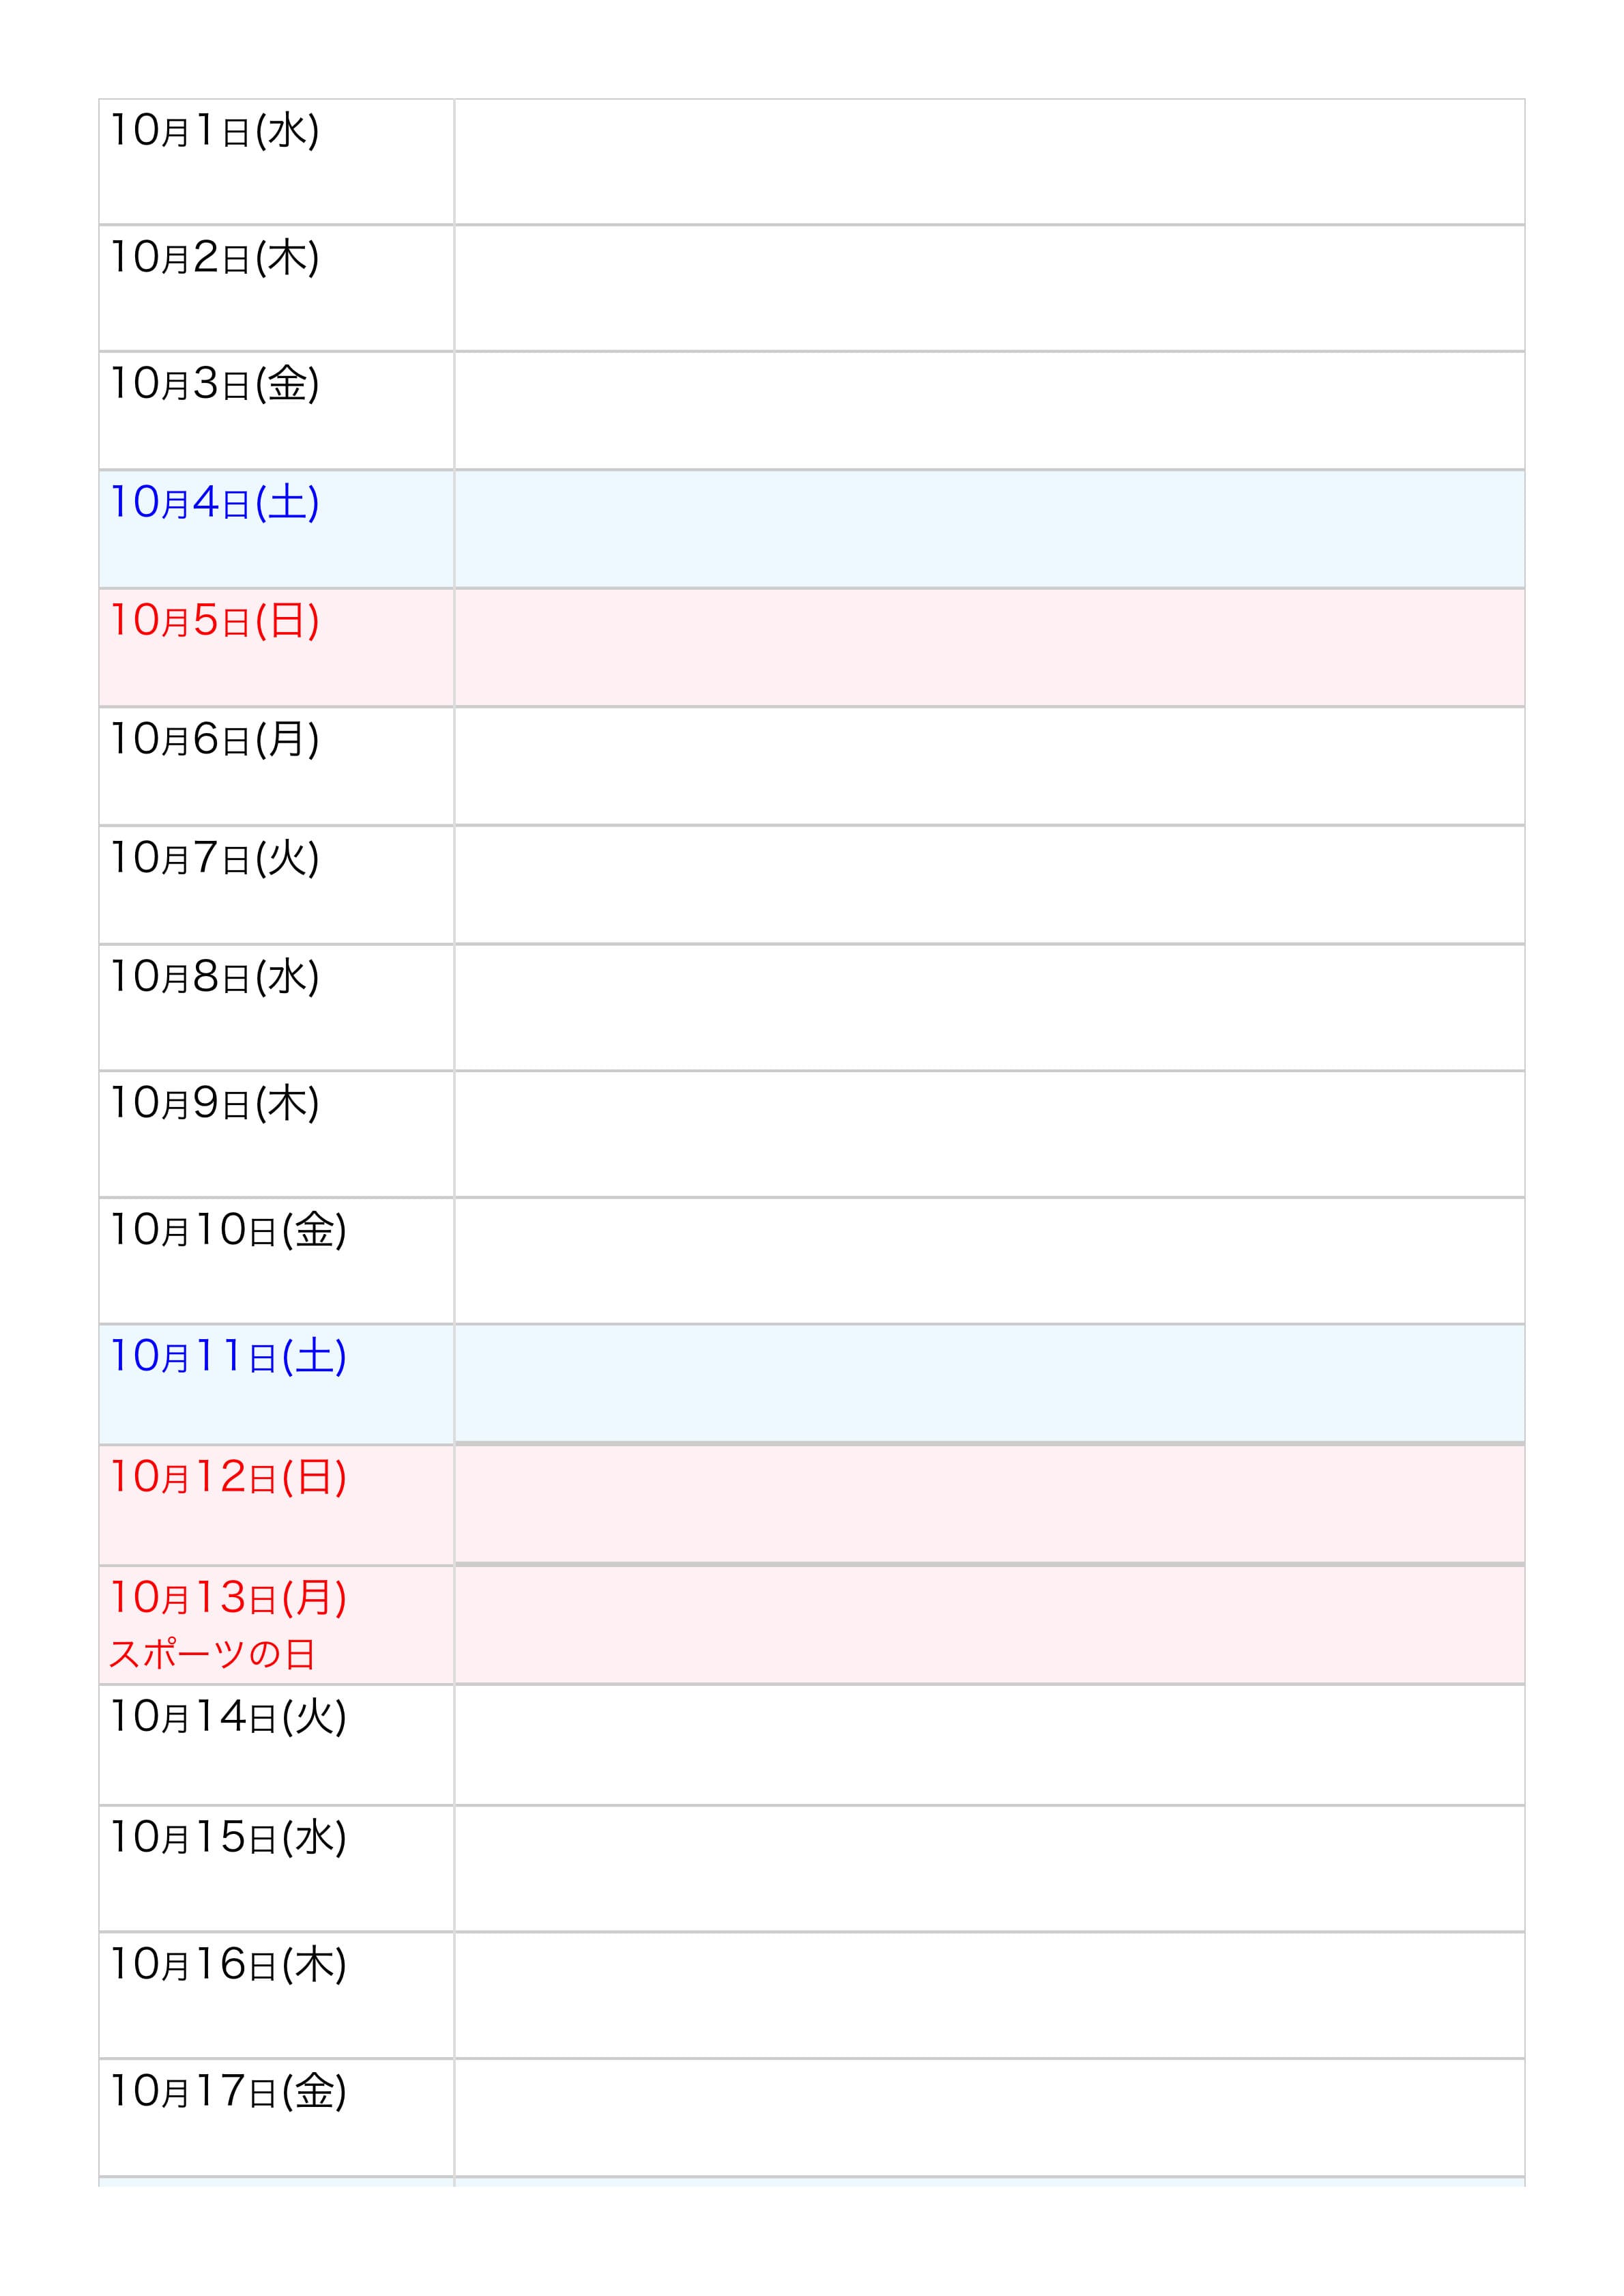
Task: Click the 10月3日(金) date cell
Action: (214, 384)
